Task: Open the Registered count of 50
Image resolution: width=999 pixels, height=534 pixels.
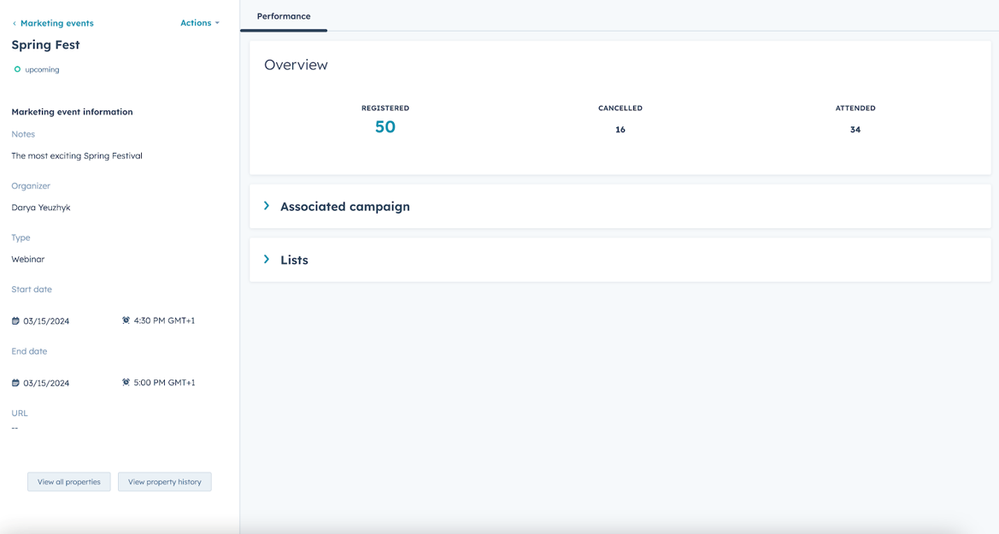Action: point(385,127)
